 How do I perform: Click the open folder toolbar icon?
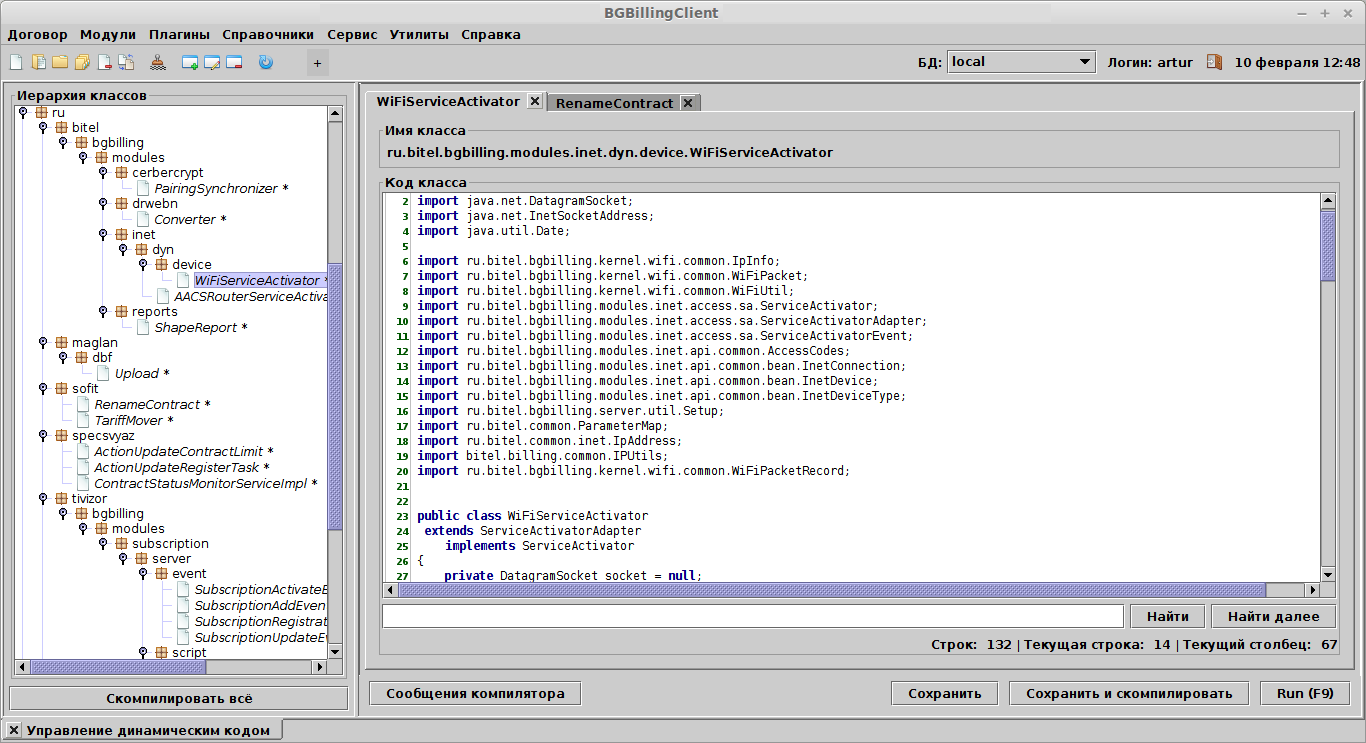coord(60,62)
